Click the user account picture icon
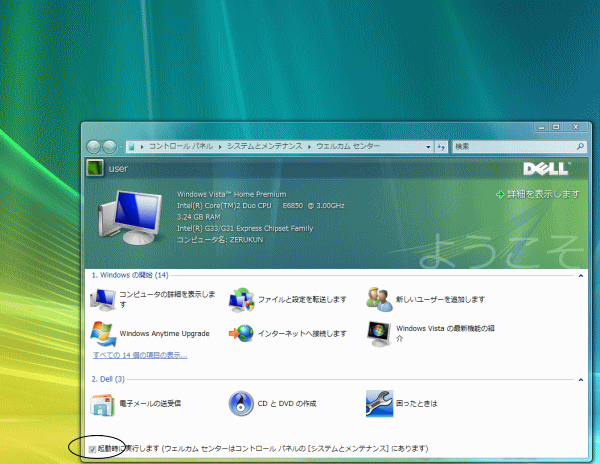 tap(95, 168)
